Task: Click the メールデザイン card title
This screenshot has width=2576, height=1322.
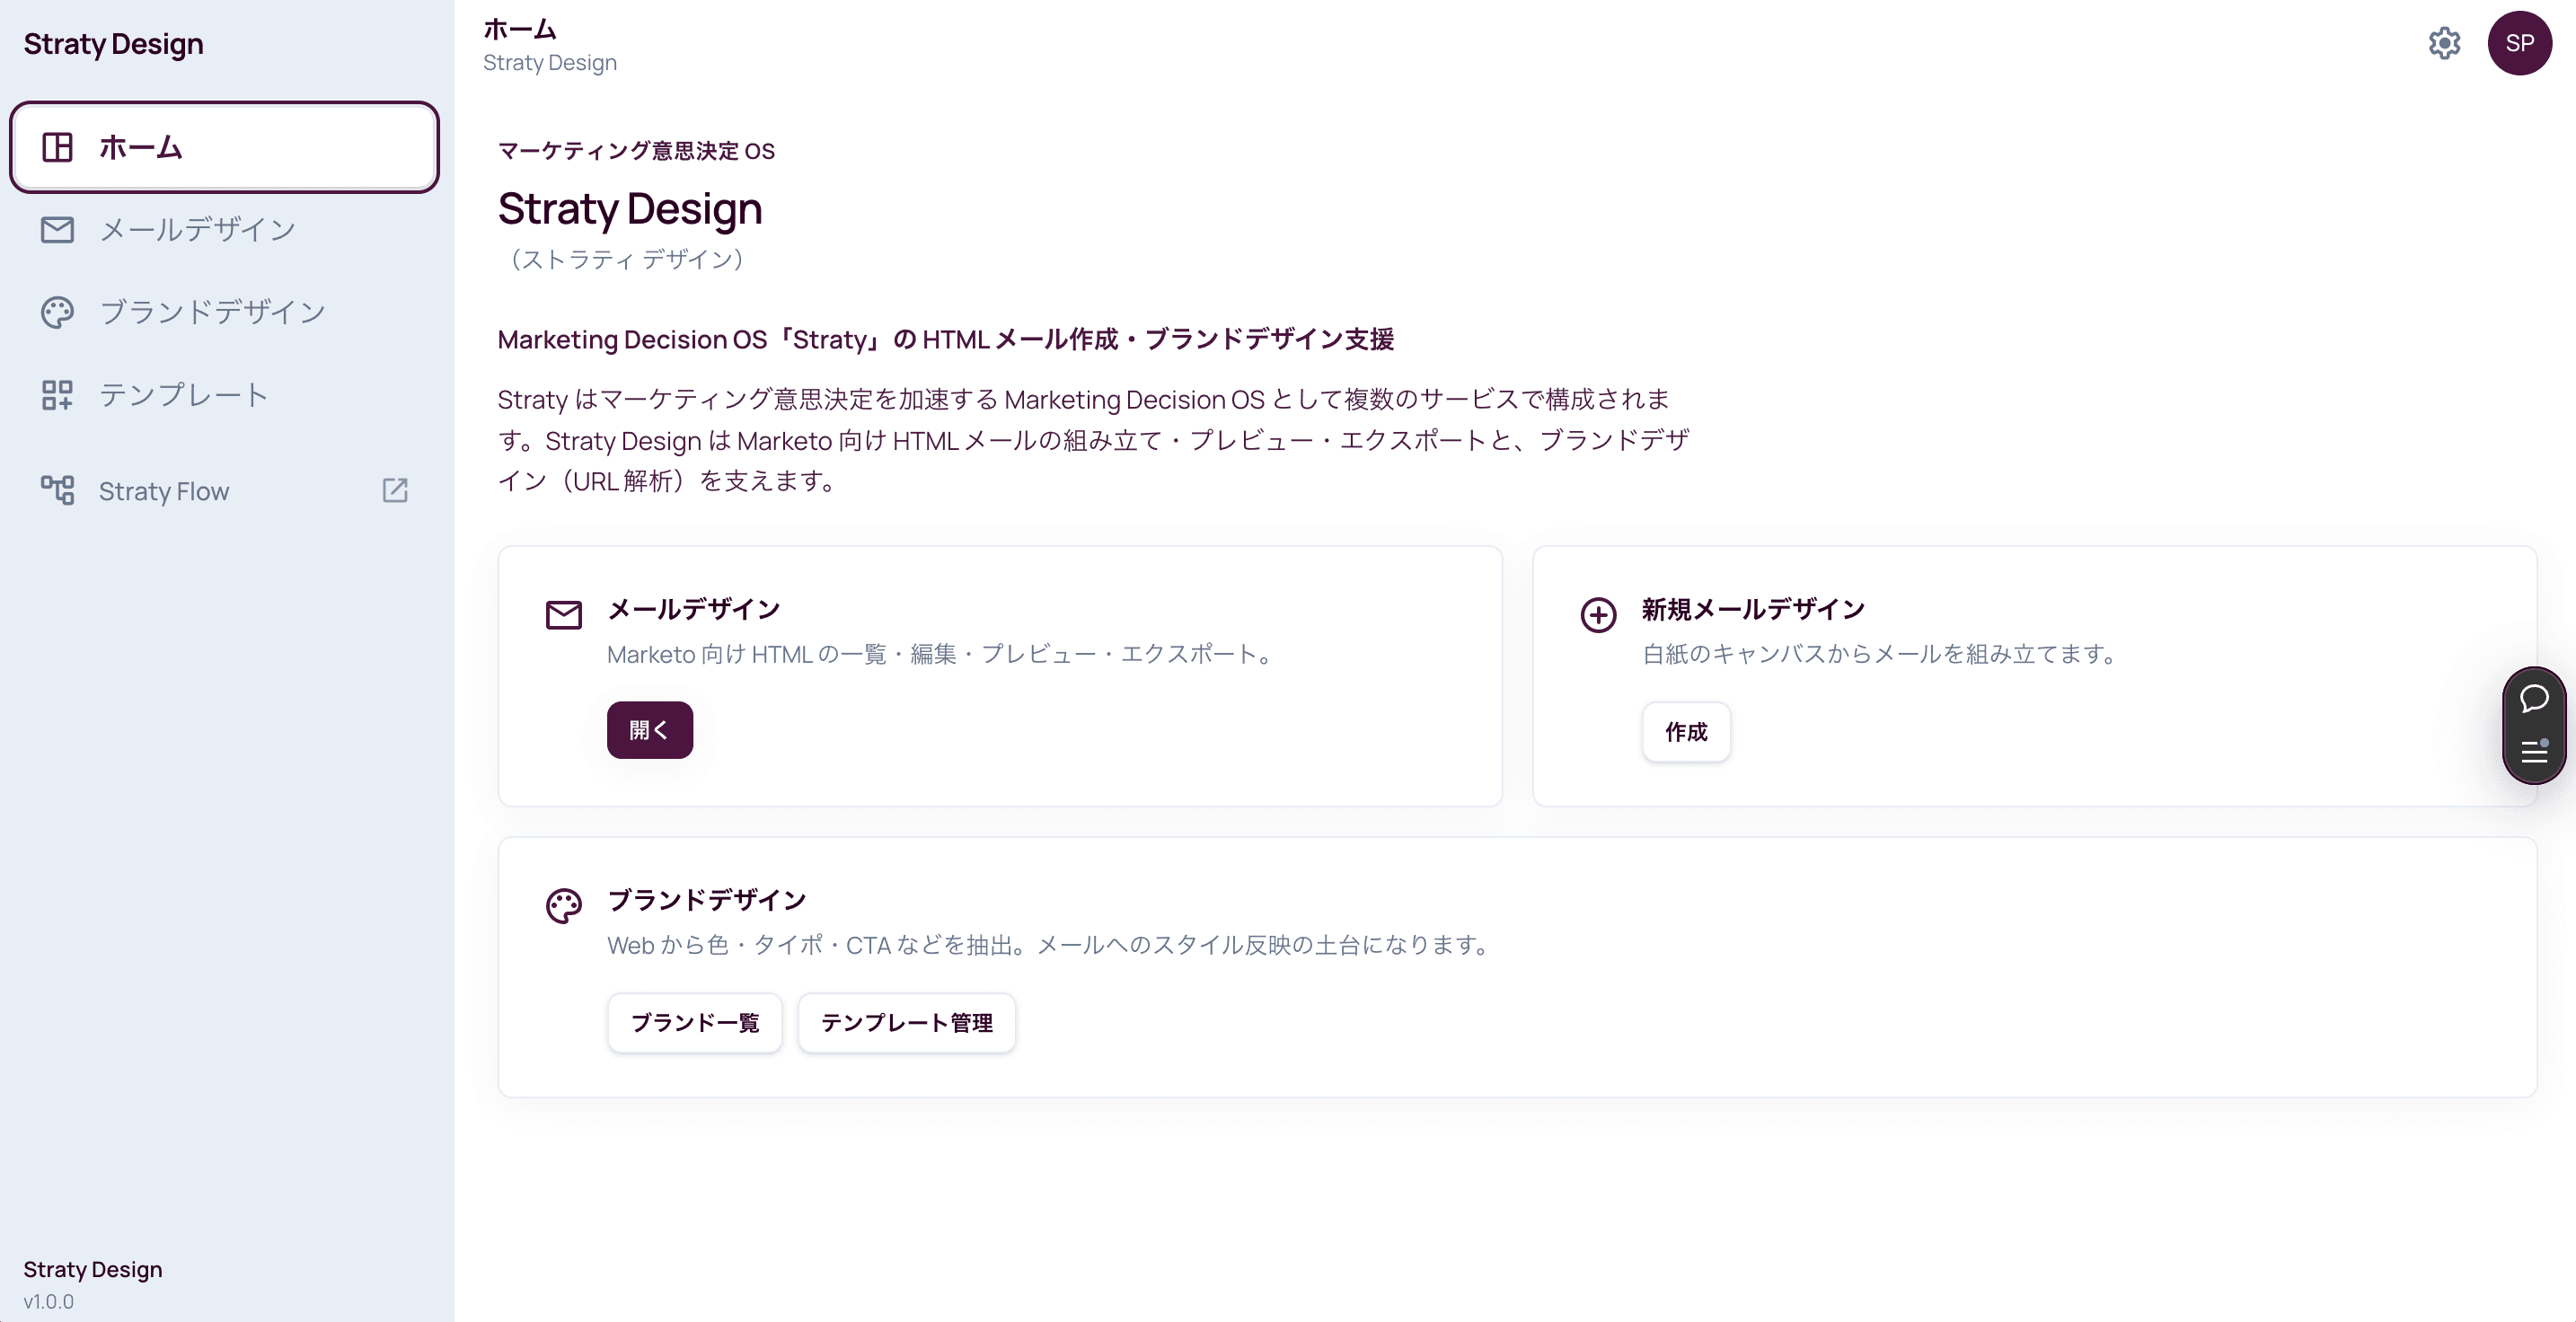Action: [x=693, y=608]
